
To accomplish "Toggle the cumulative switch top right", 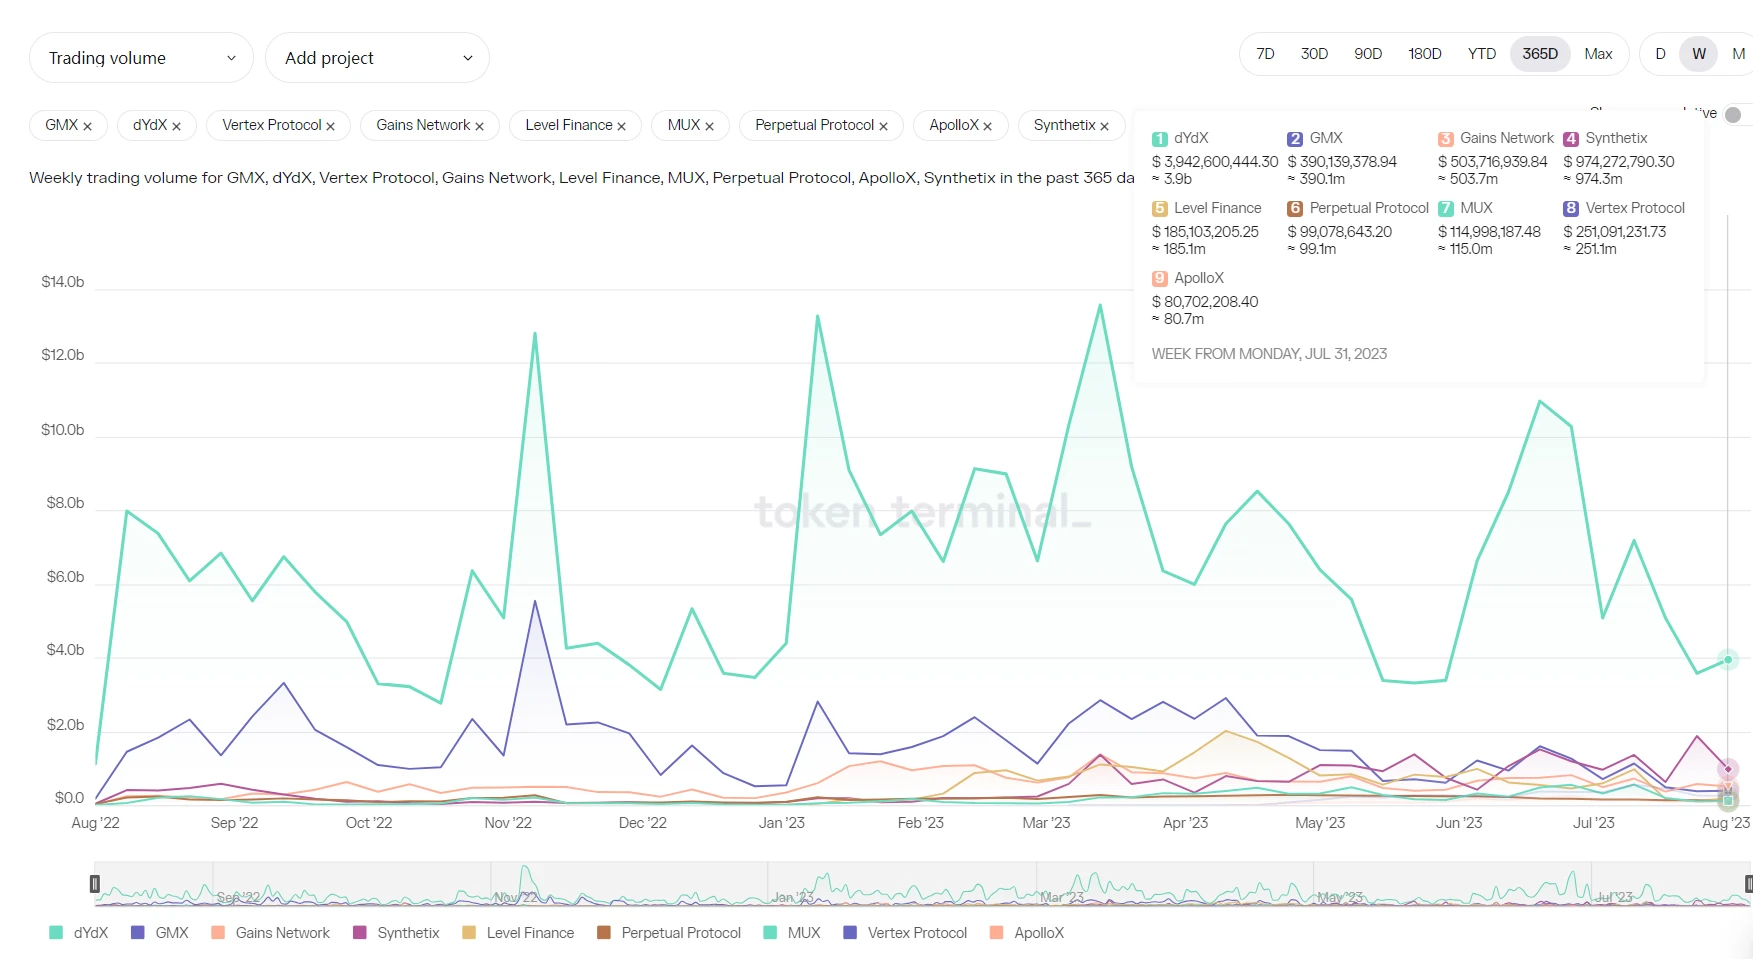I will click(x=1735, y=114).
